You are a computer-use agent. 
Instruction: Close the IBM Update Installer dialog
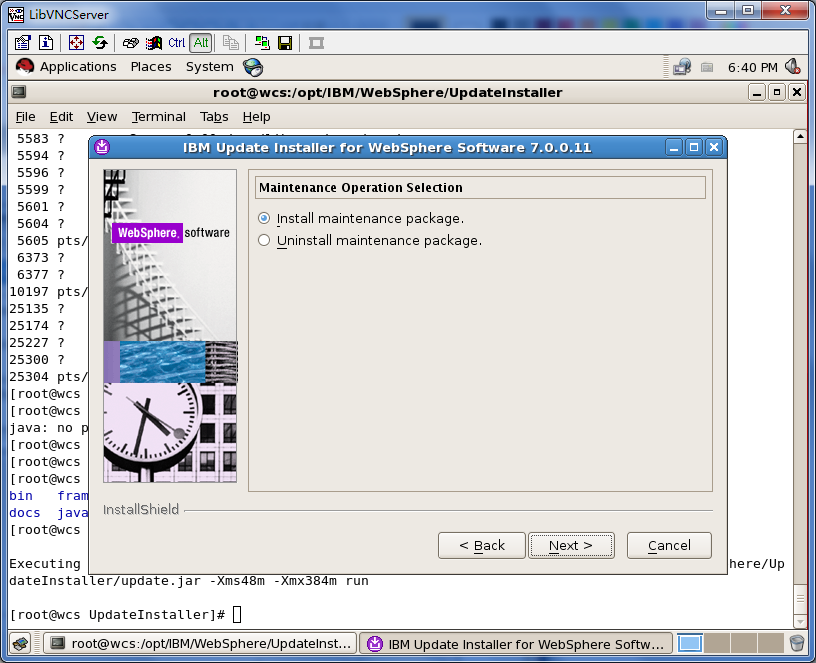pyautogui.click(x=714, y=148)
